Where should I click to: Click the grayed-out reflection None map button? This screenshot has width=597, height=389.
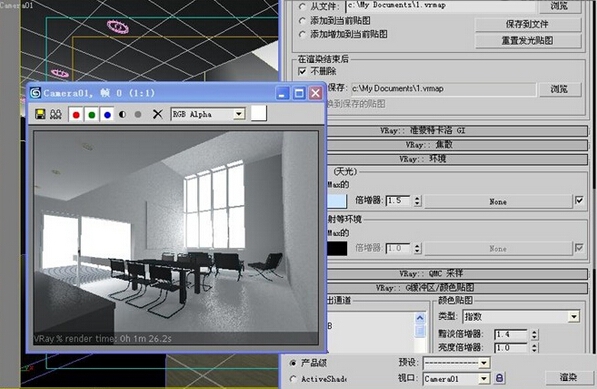[x=498, y=249]
